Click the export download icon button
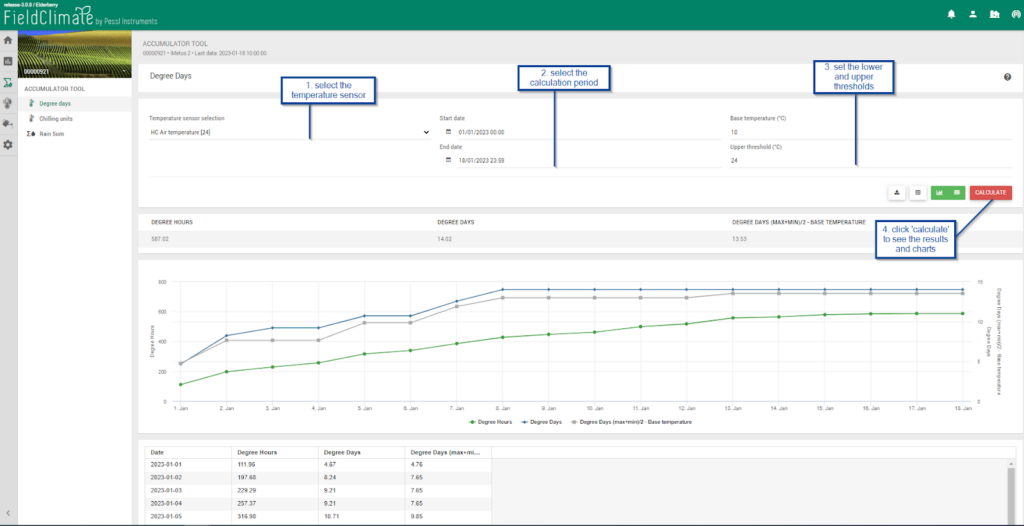Viewport: 1024px width, 526px height. (897, 193)
